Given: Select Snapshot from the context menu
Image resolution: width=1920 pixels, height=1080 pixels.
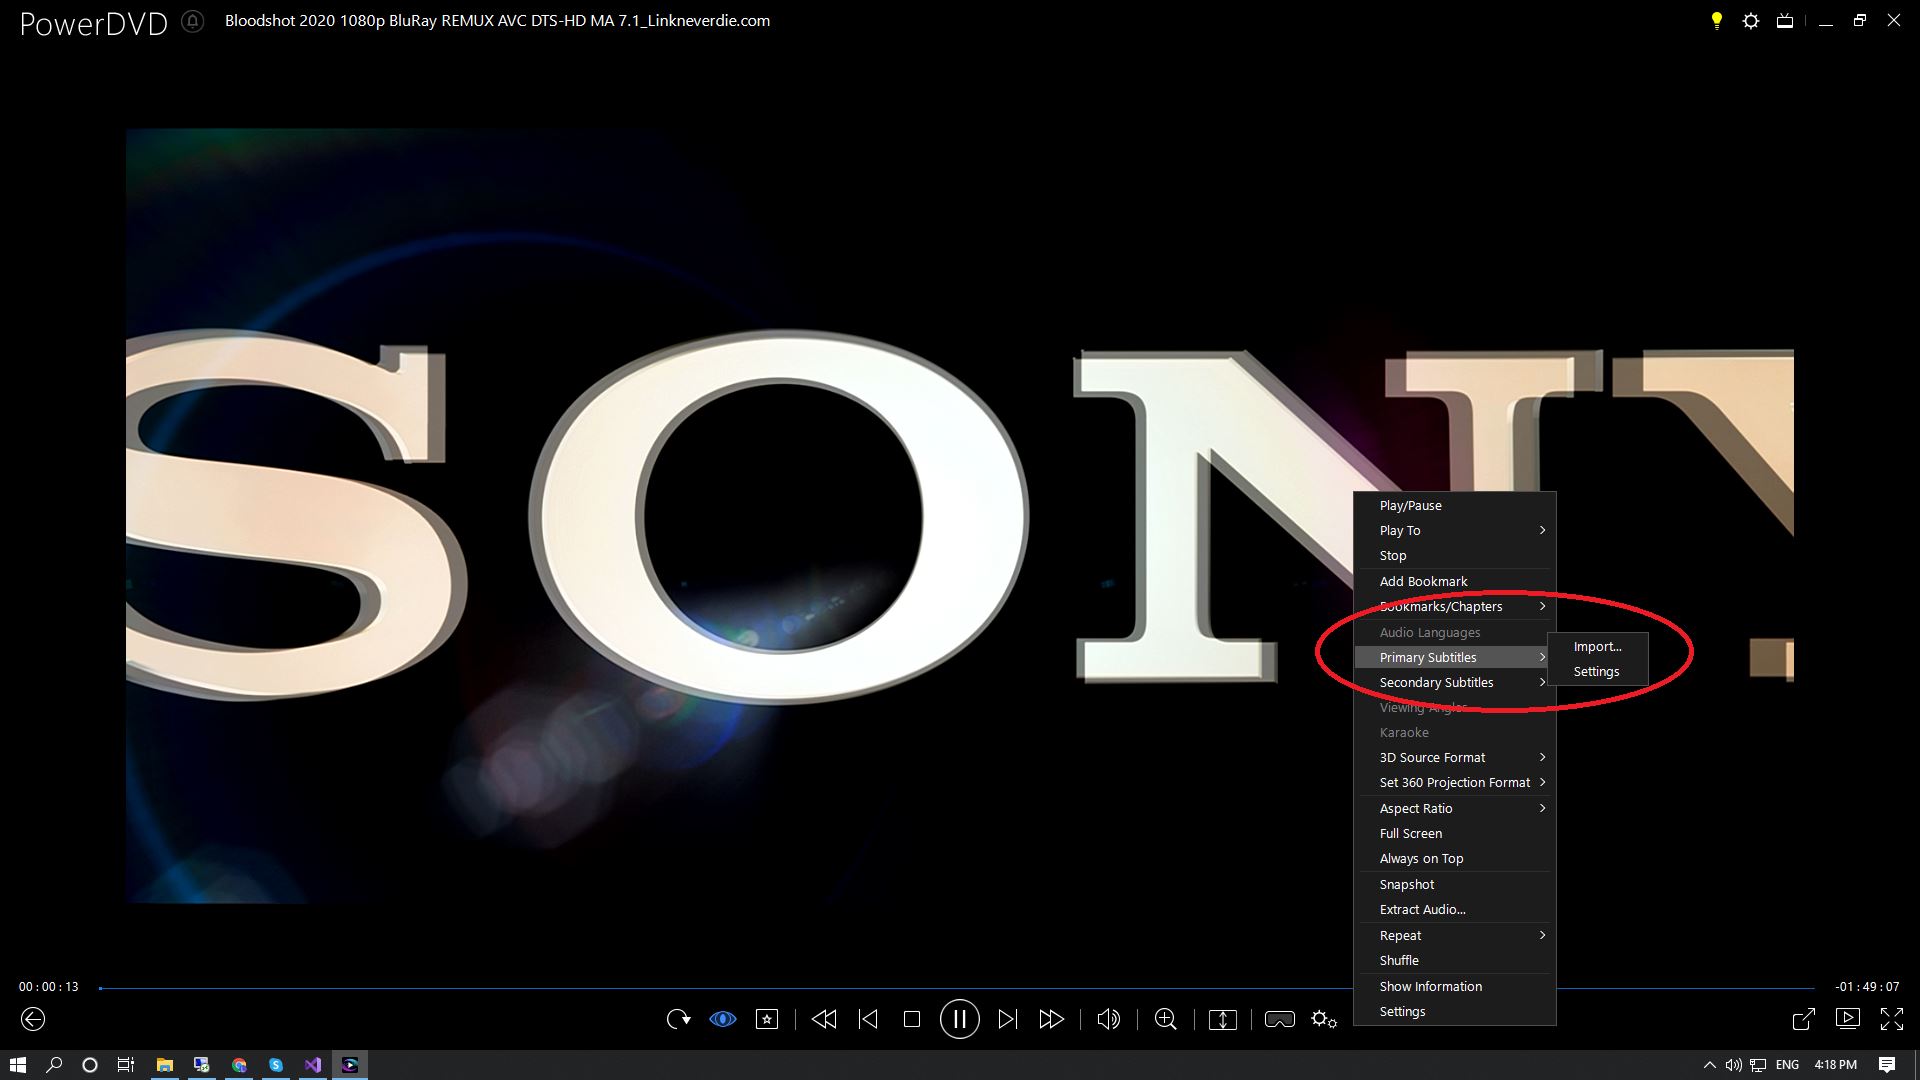Looking at the screenshot, I should (1406, 884).
